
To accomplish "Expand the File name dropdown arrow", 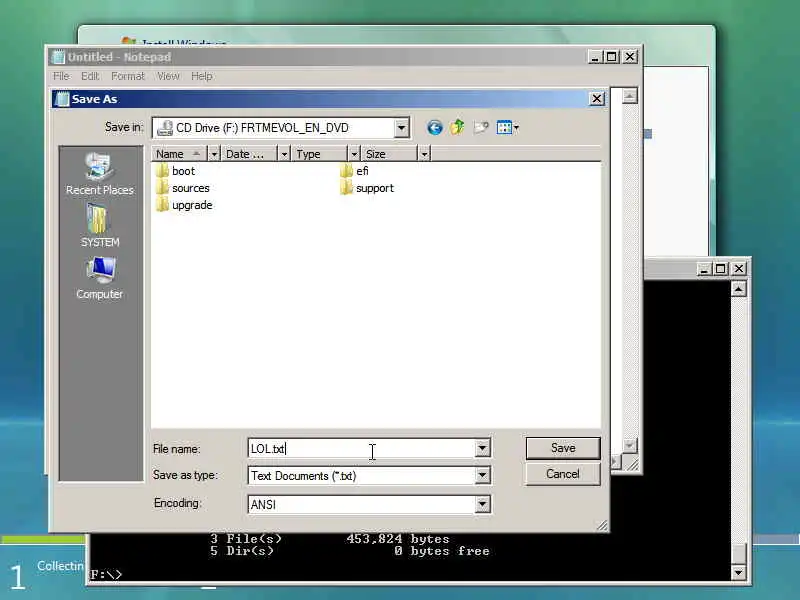I will point(482,448).
